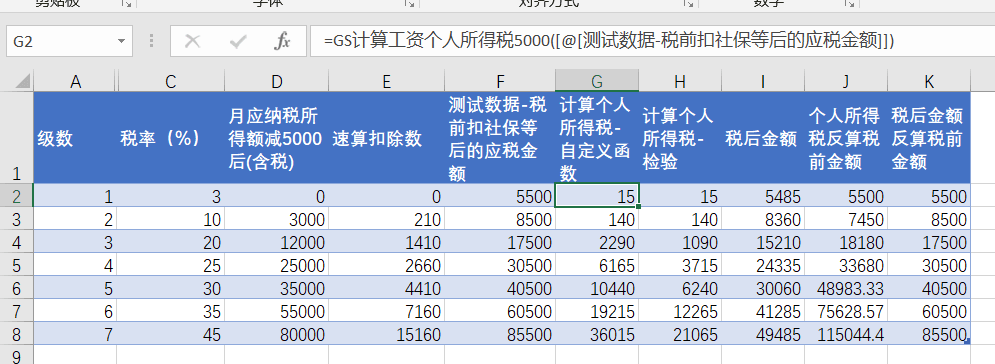The width and height of the screenshot is (995, 364).
Task: Click cell with value 3715
Action: [x=680, y=264]
